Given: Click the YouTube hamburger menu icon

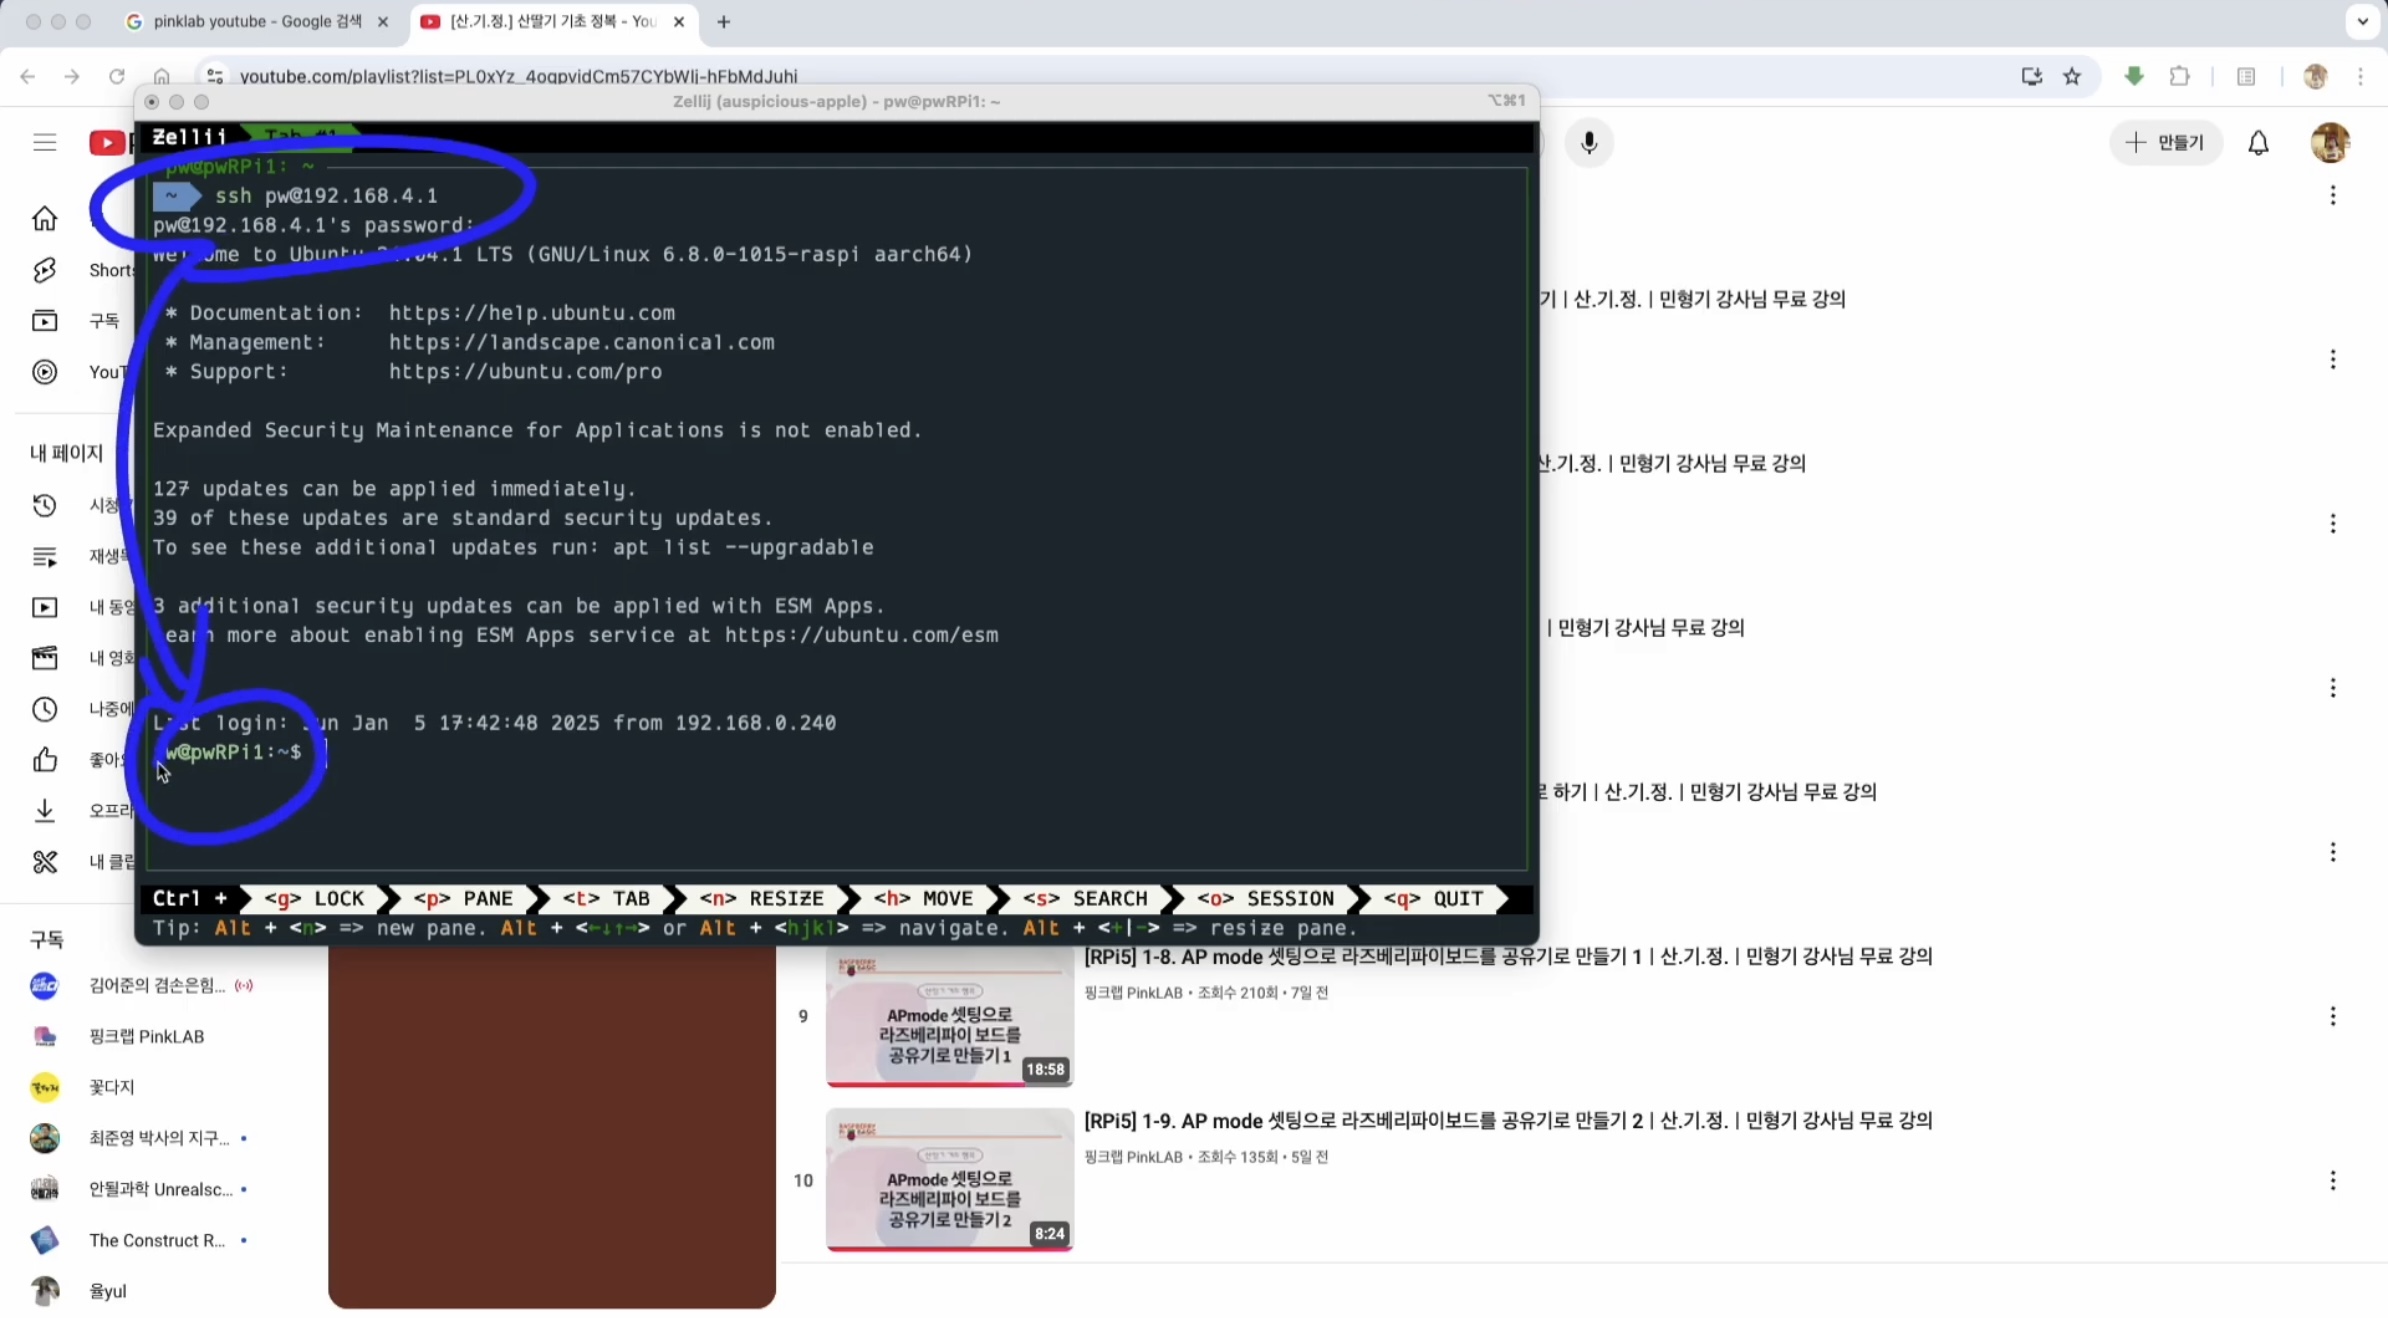Looking at the screenshot, I should (x=44, y=142).
